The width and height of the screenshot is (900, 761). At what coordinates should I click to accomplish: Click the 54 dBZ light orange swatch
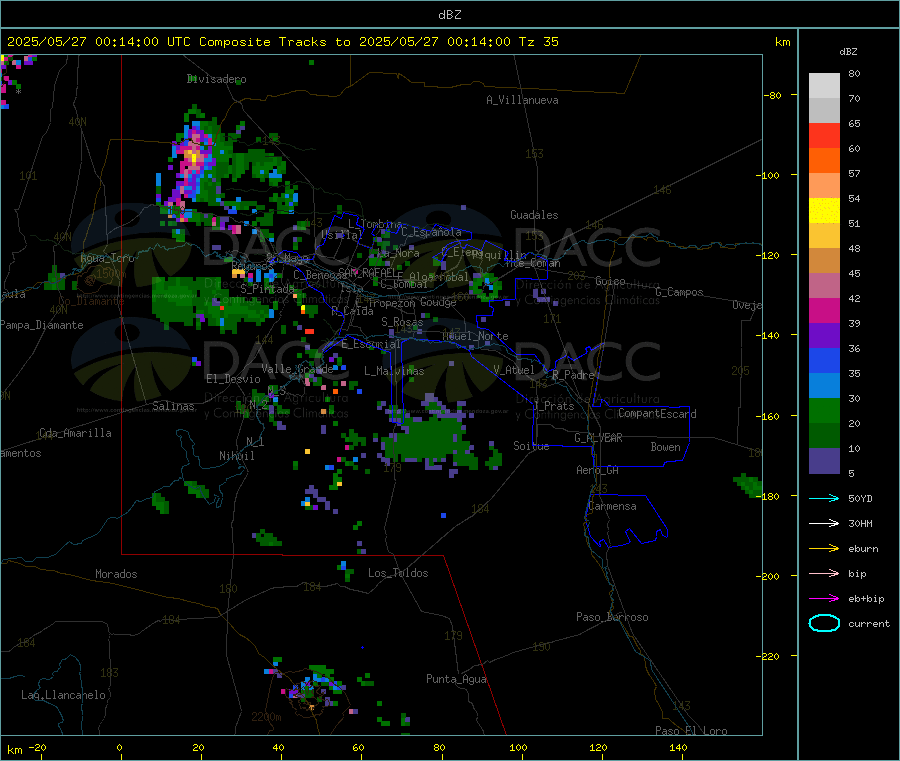coord(824,186)
